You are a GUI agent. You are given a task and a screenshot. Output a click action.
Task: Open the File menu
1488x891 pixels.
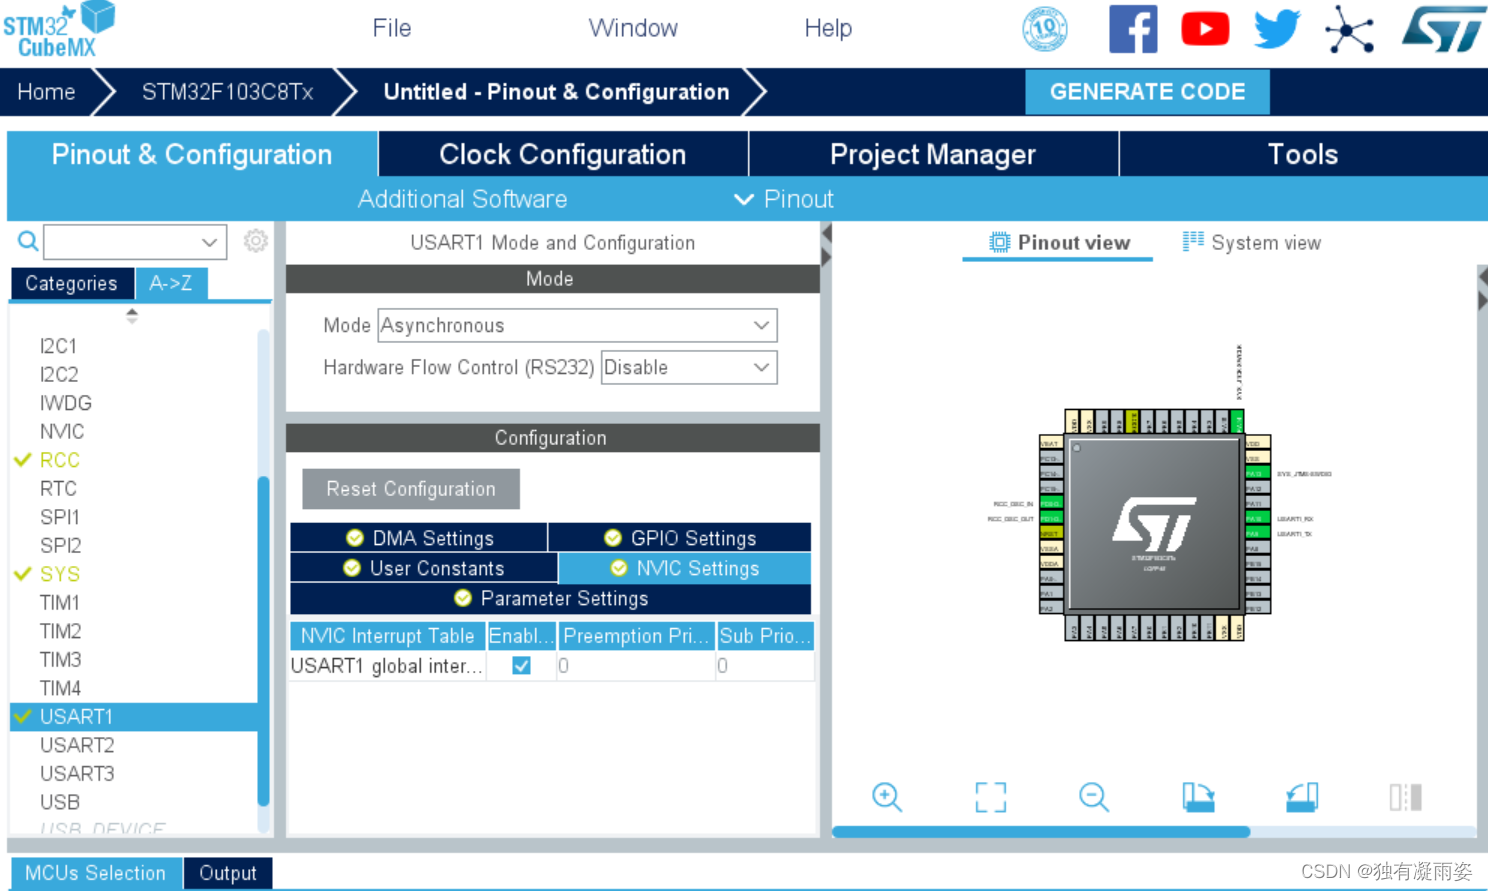point(392,28)
